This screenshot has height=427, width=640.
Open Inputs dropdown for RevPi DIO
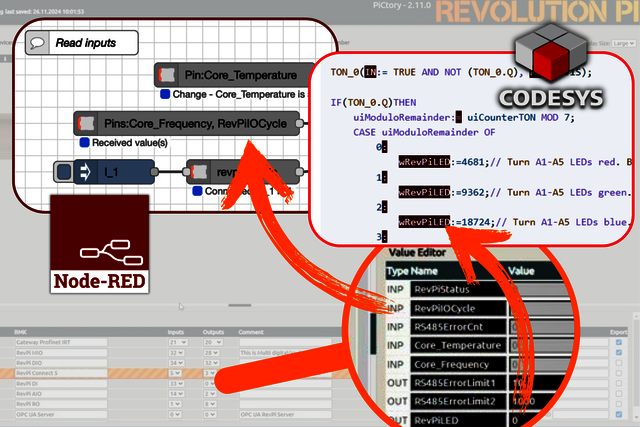pyautogui.click(x=178, y=363)
